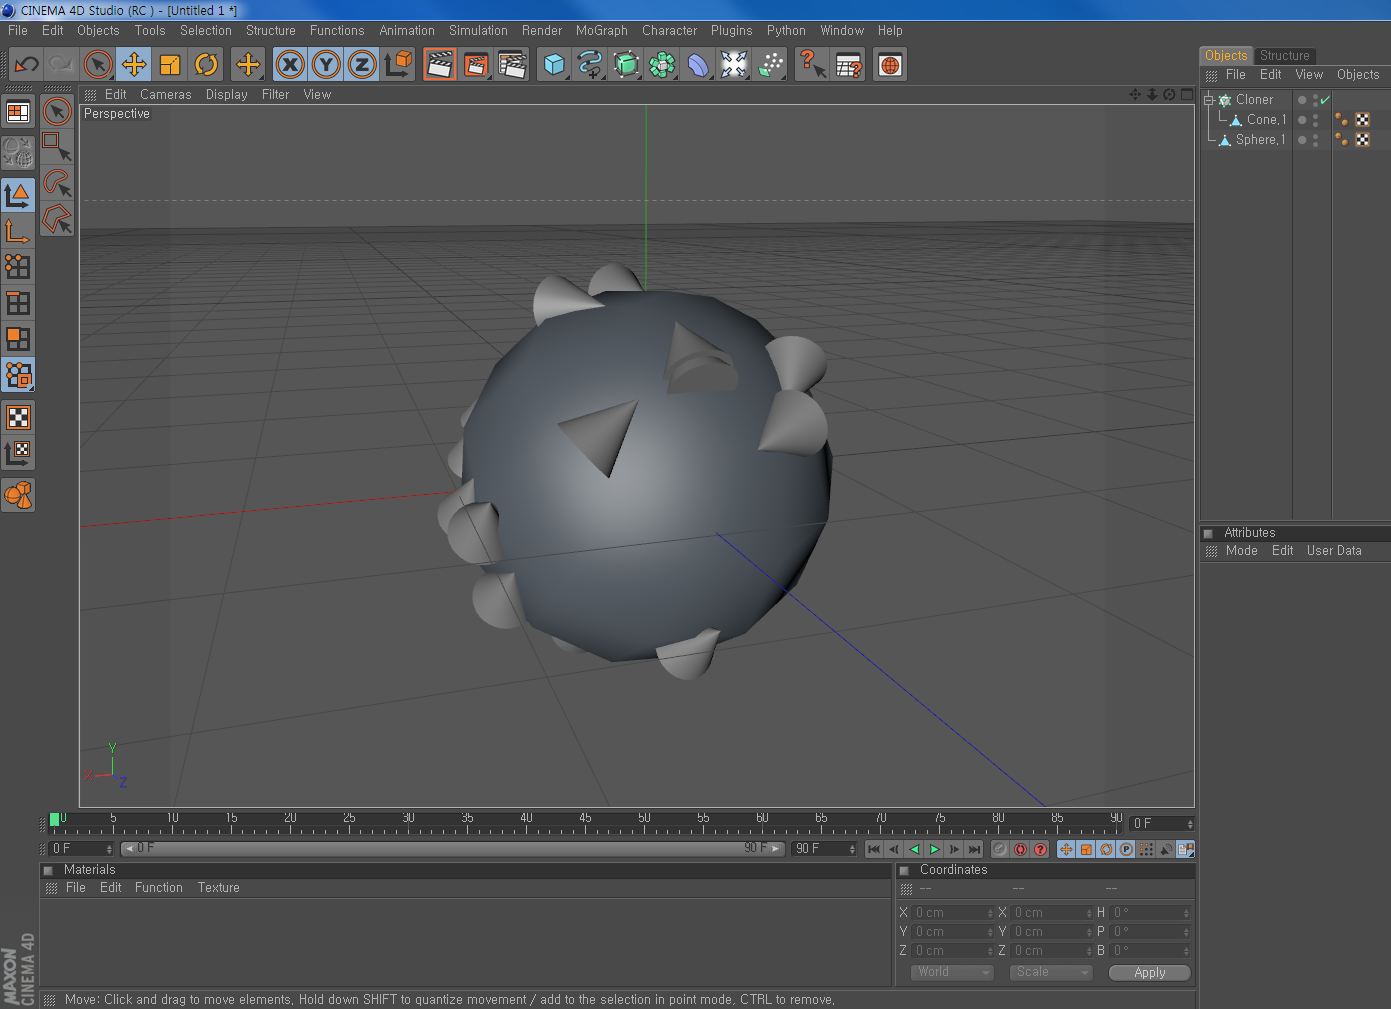Collapse the Cloner object tree node

pos(1208,99)
